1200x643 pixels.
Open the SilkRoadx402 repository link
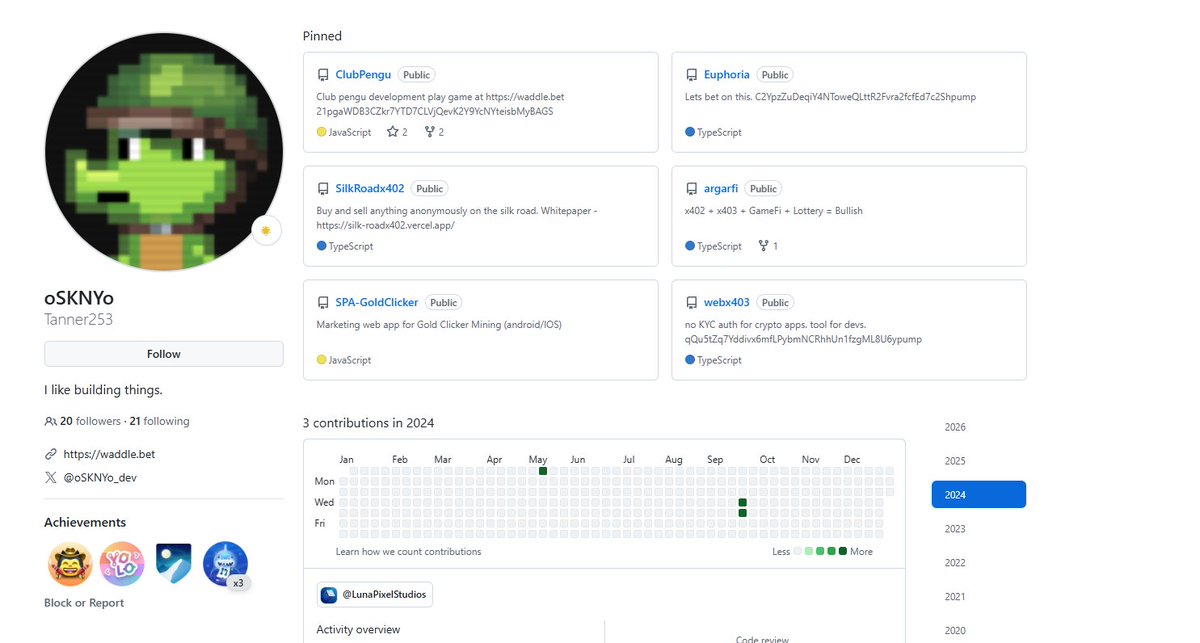(370, 189)
